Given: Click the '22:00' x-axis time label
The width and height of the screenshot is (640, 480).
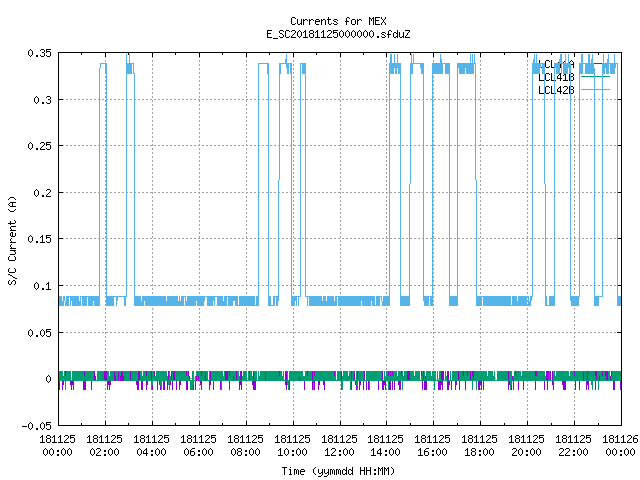Looking at the screenshot, I should point(573,452).
